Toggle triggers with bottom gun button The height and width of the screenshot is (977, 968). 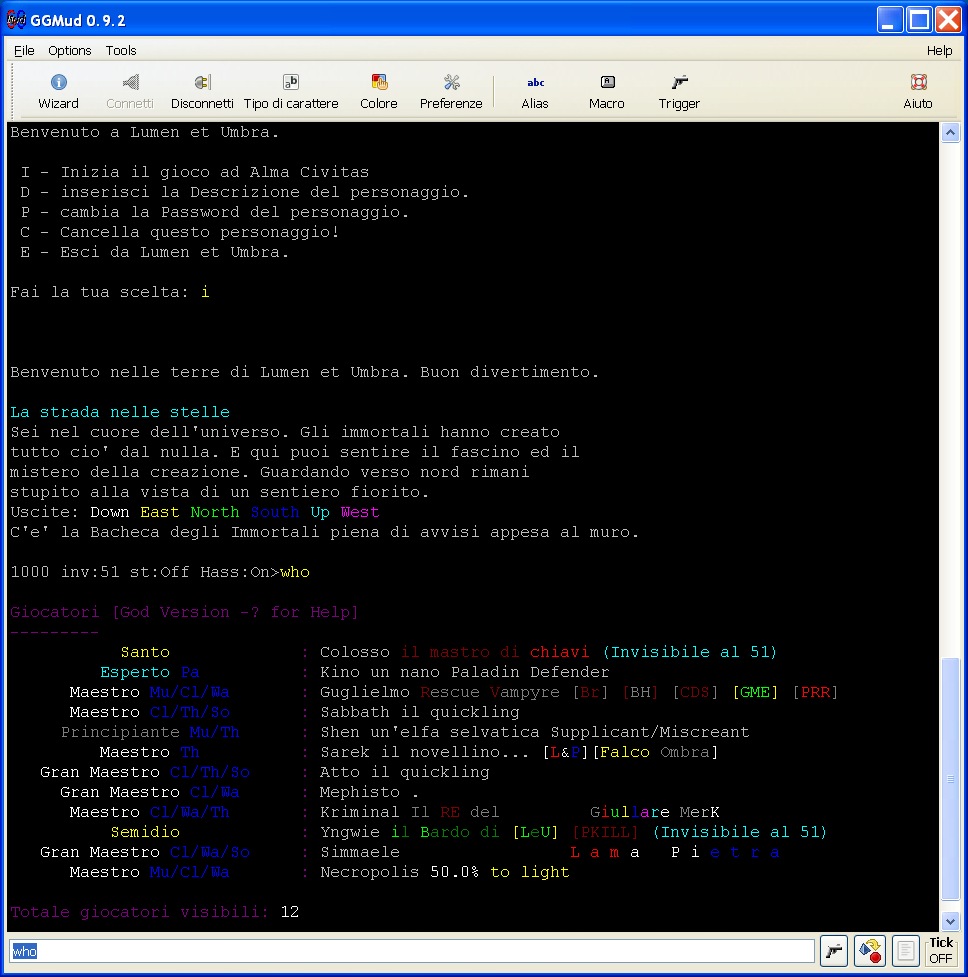[x=834, y=951]
